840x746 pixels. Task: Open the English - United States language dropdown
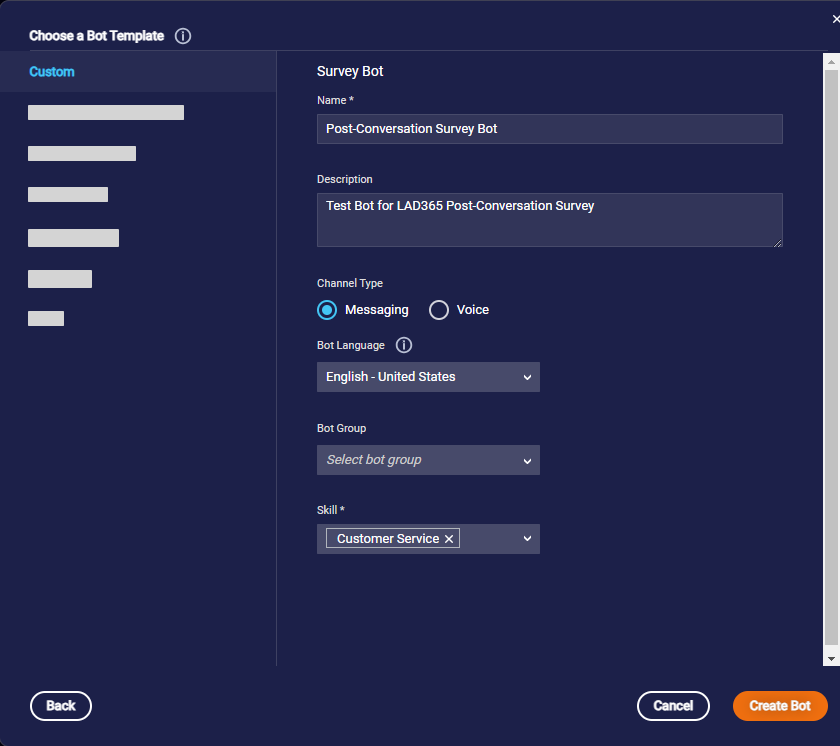click(x=428, y=377)
